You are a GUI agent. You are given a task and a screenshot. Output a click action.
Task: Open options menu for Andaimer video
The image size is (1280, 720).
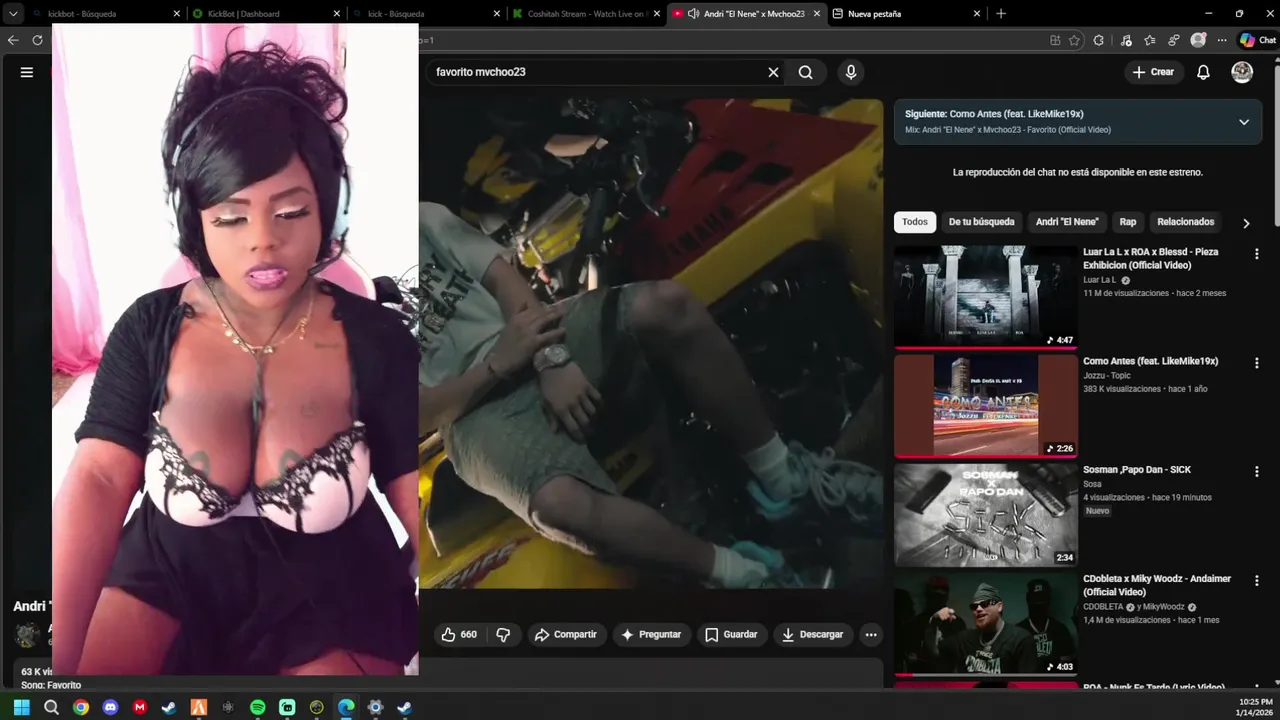[x=1257, y=581]
